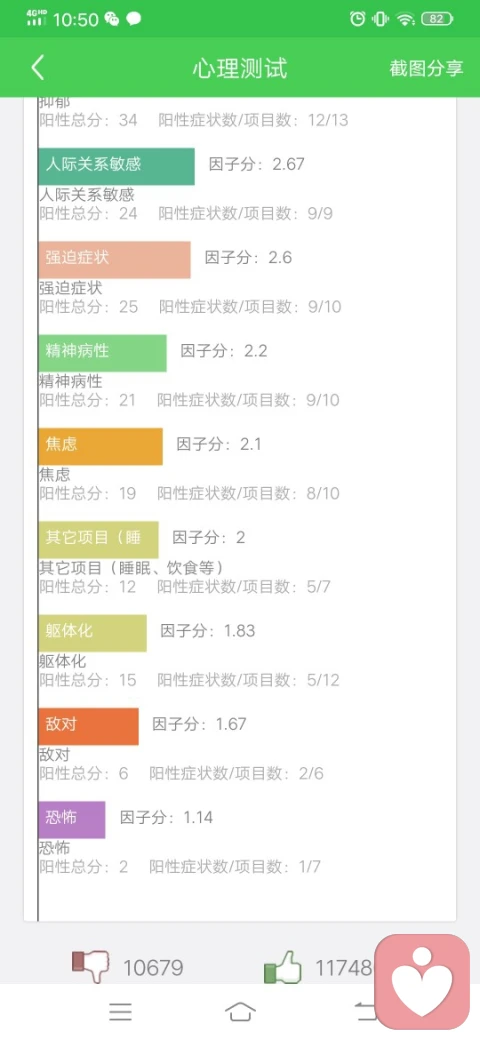Image resolution: width=480 pixels, height=1040 pixels.
Task: Tap the back arrow in header
Action: coord(38,68)
